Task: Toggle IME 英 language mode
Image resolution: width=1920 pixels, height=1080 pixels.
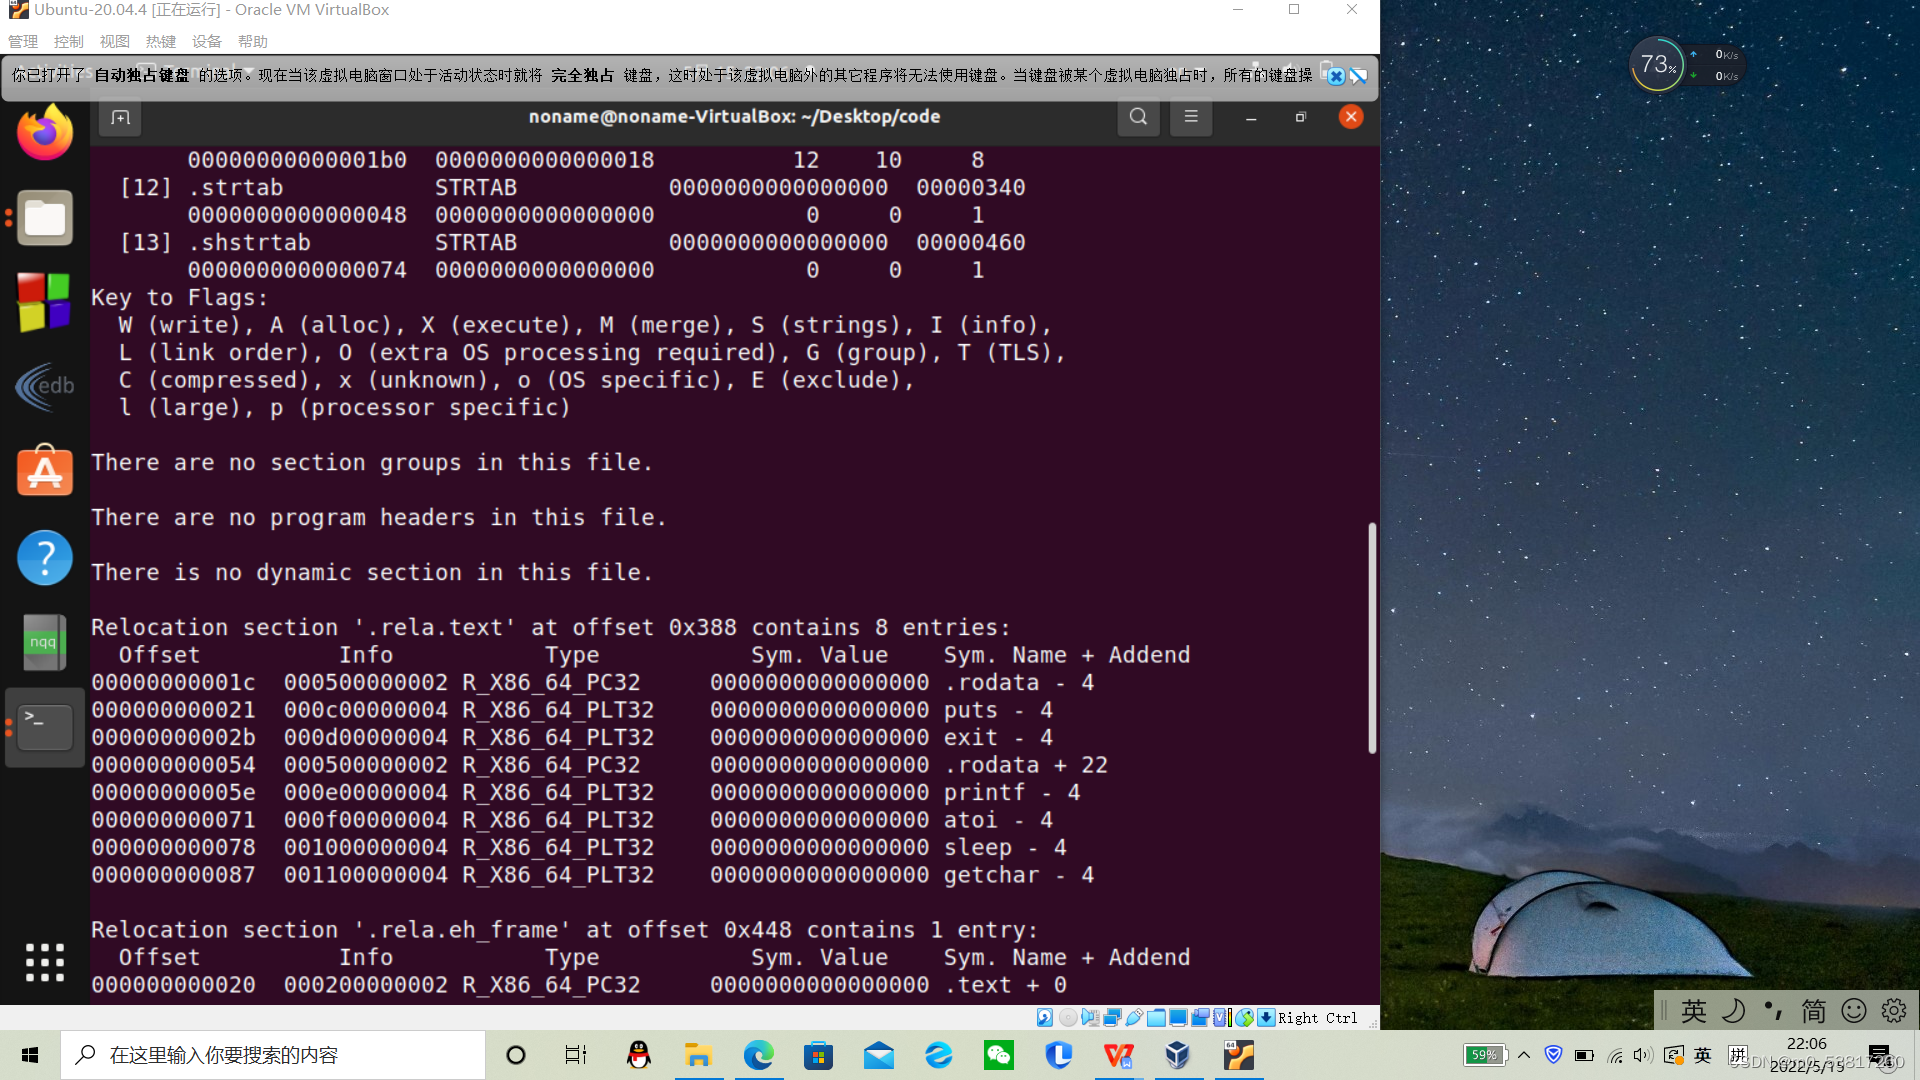Action: [1693, 1011]
